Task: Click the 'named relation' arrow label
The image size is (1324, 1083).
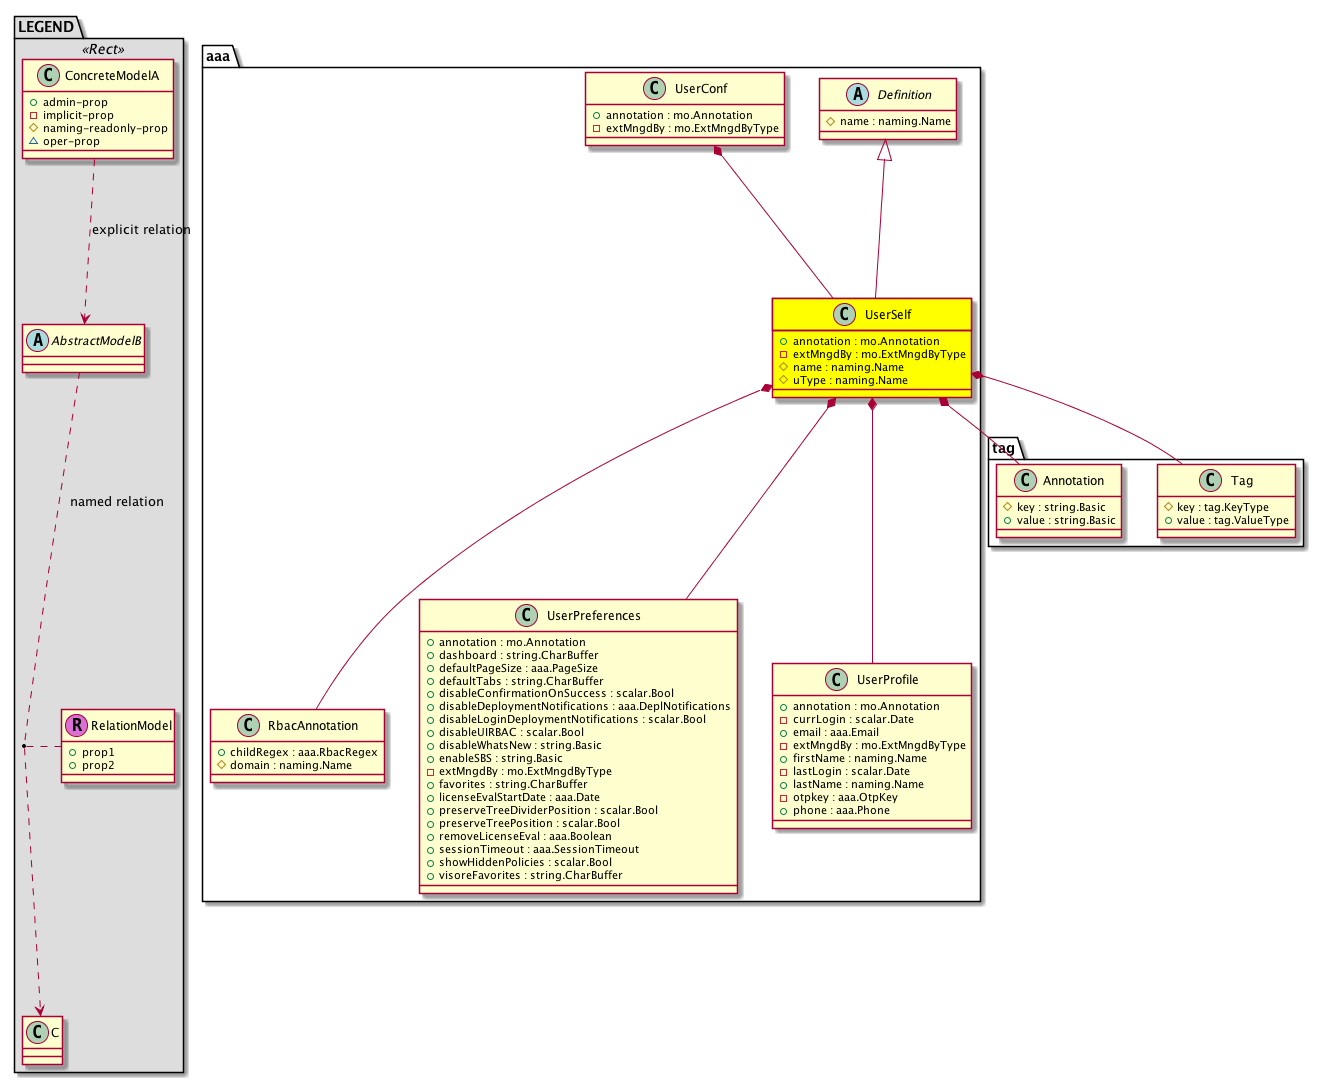Action: point(117,502)
